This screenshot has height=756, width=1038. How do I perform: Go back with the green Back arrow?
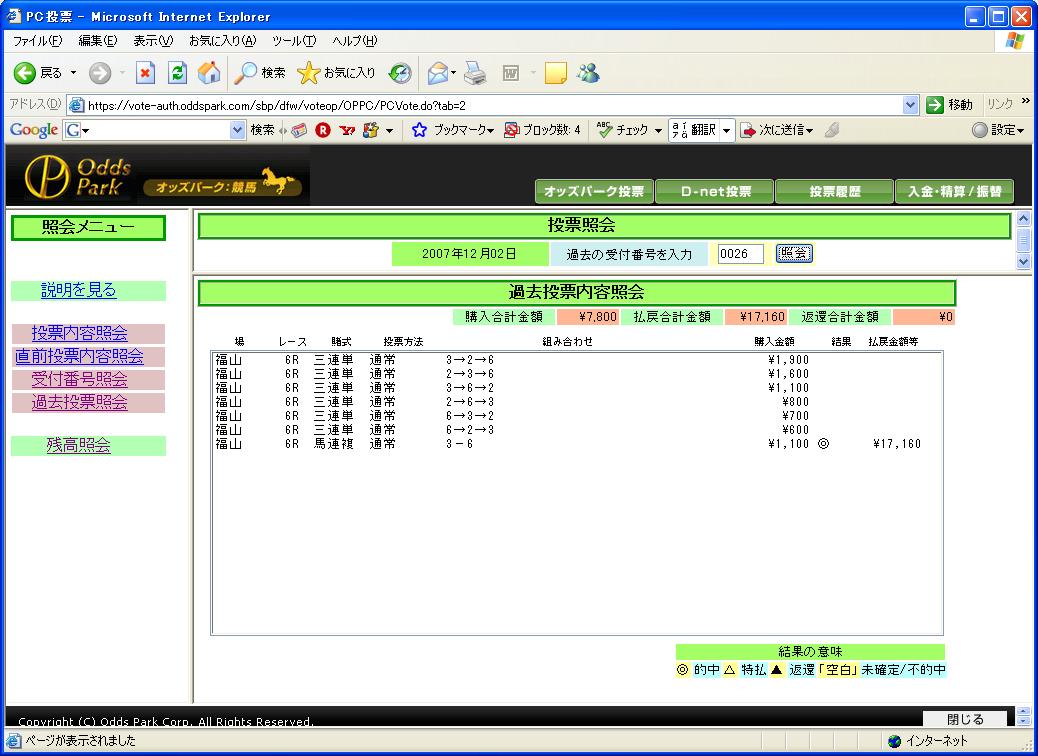25,73
